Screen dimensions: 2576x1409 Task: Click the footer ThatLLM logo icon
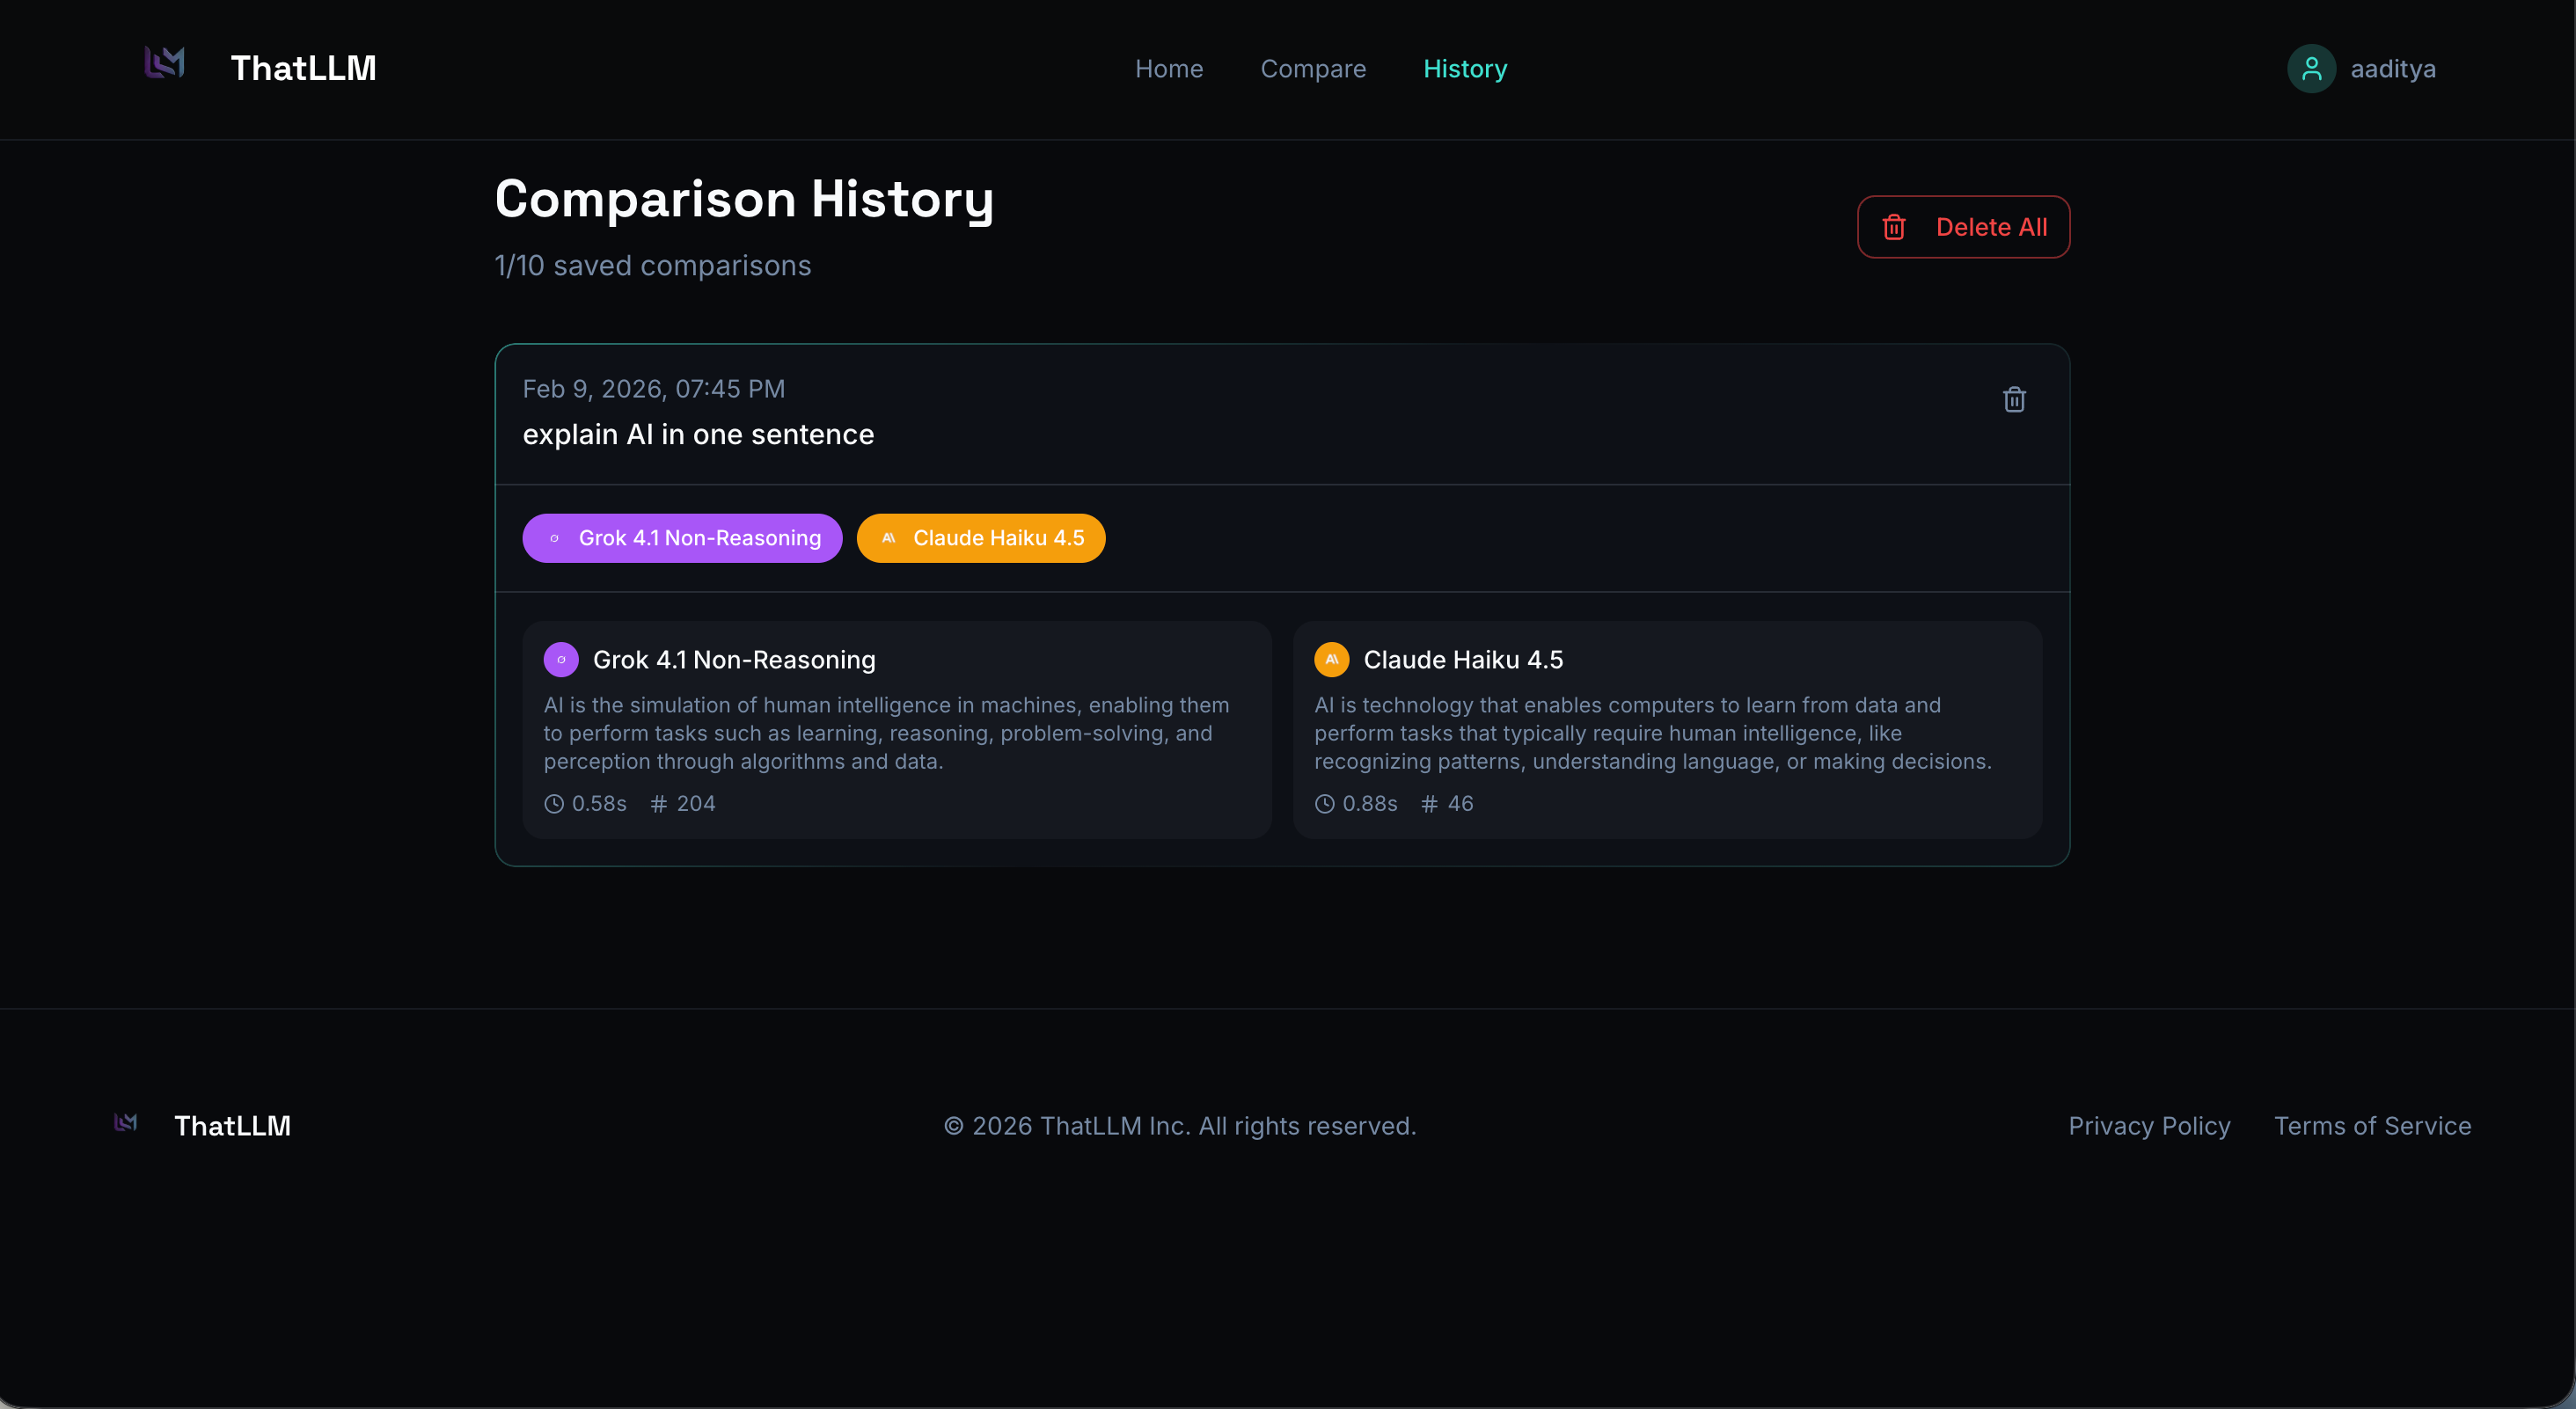tap(126, 1124)
